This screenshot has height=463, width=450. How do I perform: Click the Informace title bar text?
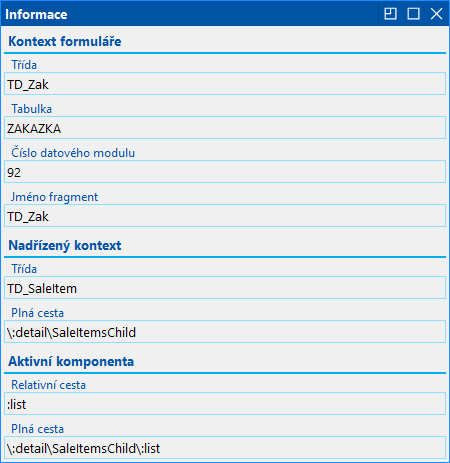click(36, 14)
